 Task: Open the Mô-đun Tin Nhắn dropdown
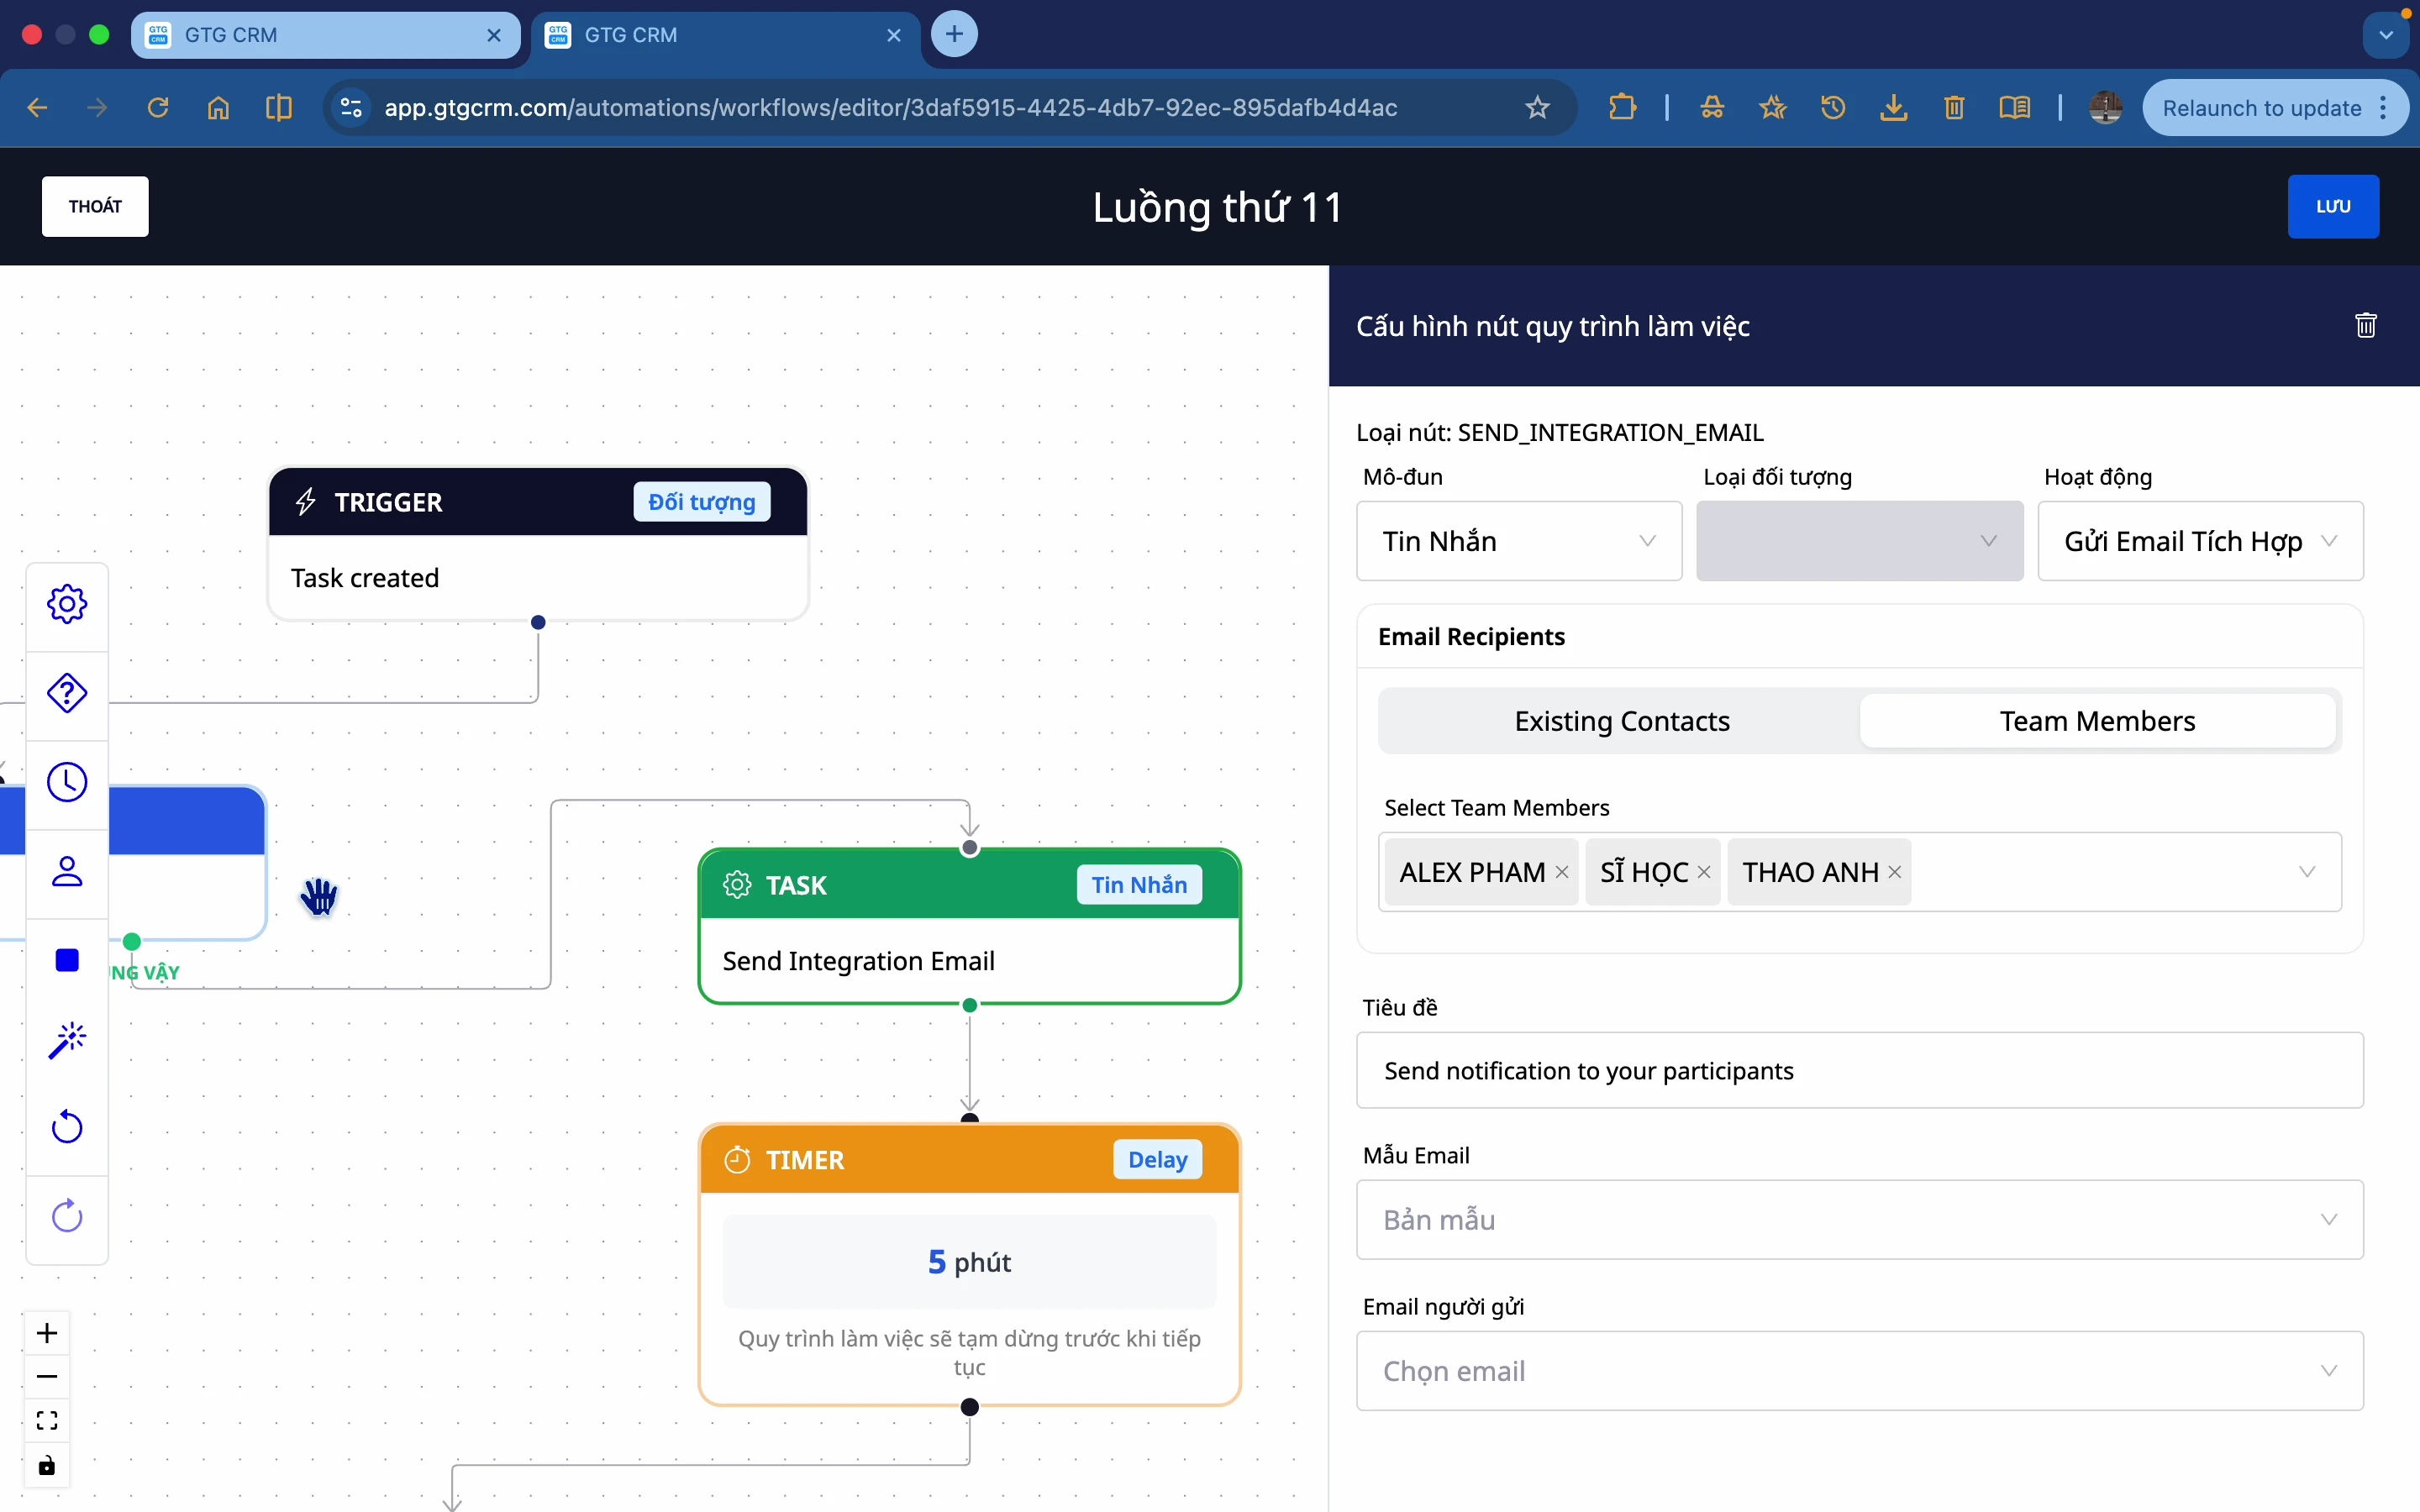pos(1518,541)
